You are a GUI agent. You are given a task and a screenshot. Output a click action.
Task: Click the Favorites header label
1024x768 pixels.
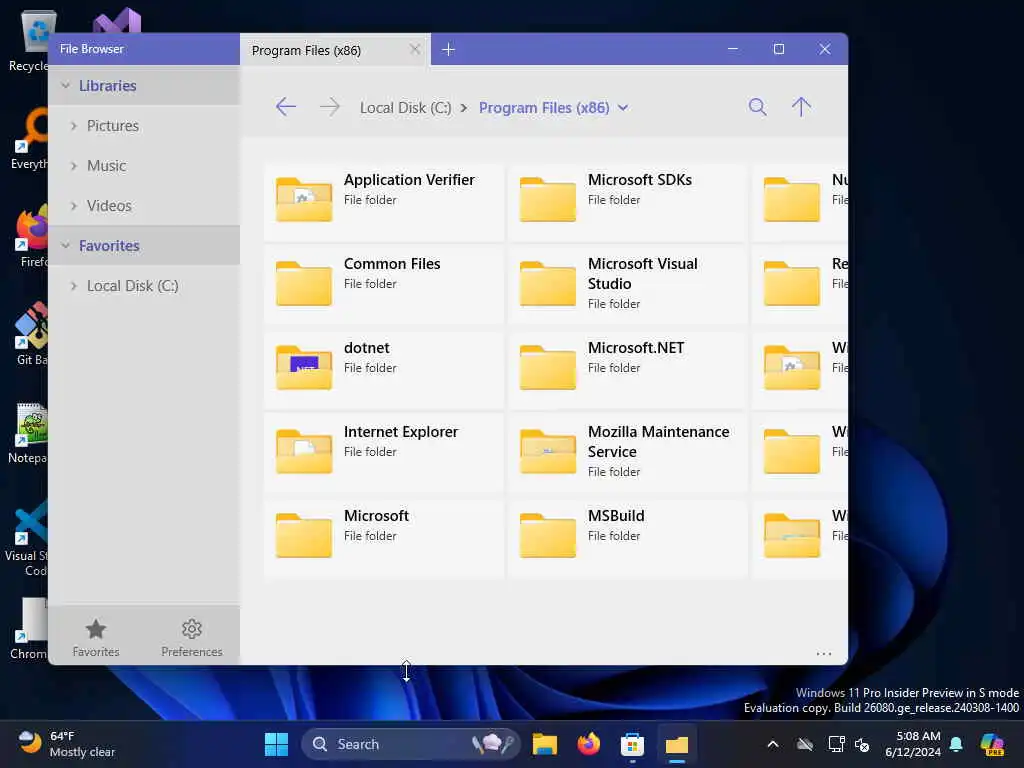[109, 246]
